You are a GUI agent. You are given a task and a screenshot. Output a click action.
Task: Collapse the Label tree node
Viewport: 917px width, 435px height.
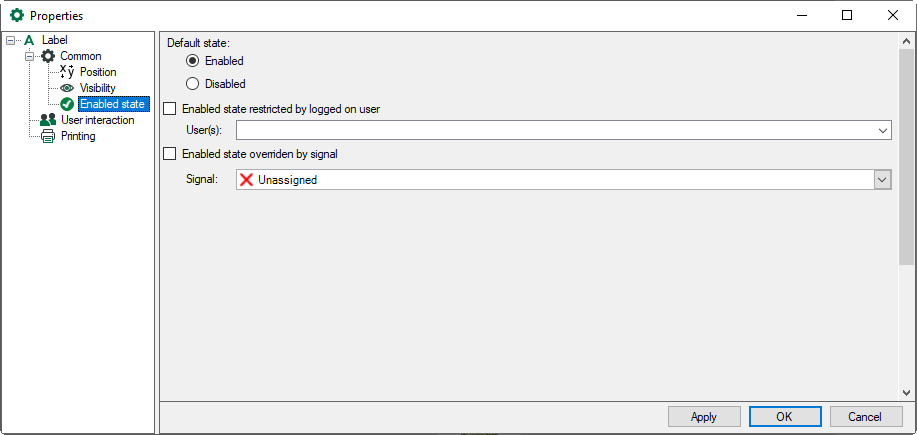[x=11, y=40]
